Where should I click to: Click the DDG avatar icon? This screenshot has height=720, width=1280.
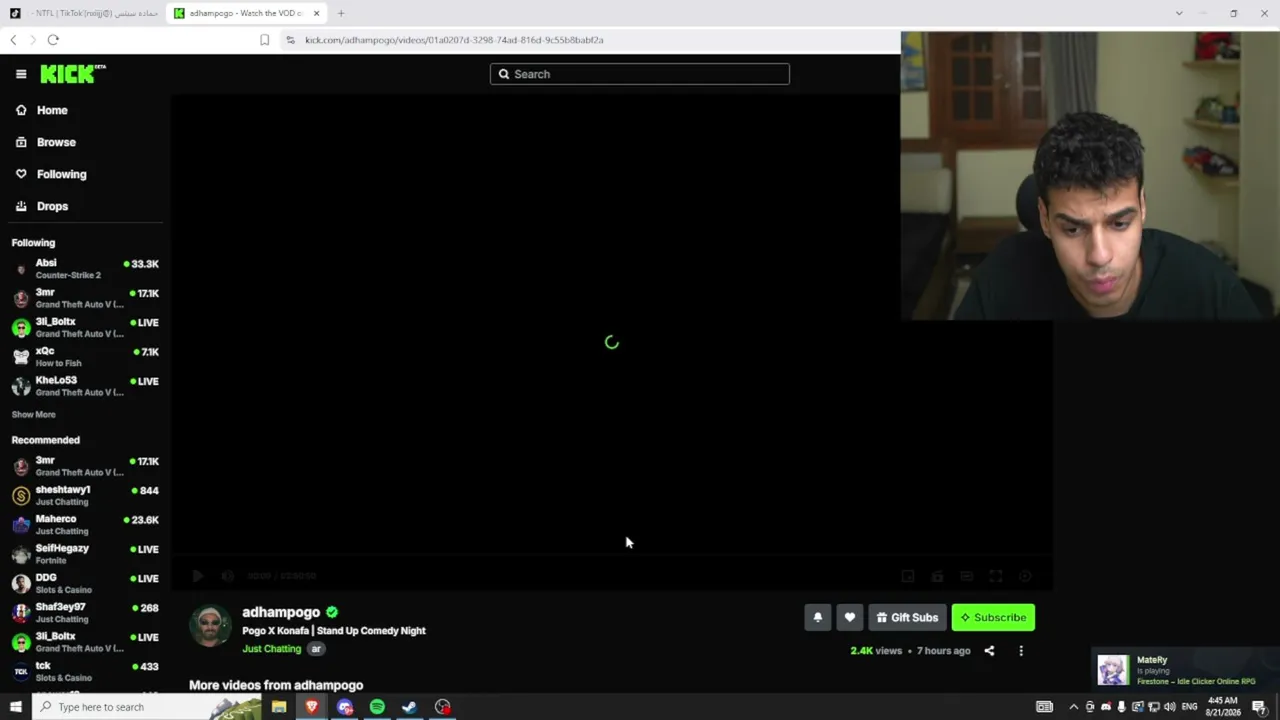21,583
